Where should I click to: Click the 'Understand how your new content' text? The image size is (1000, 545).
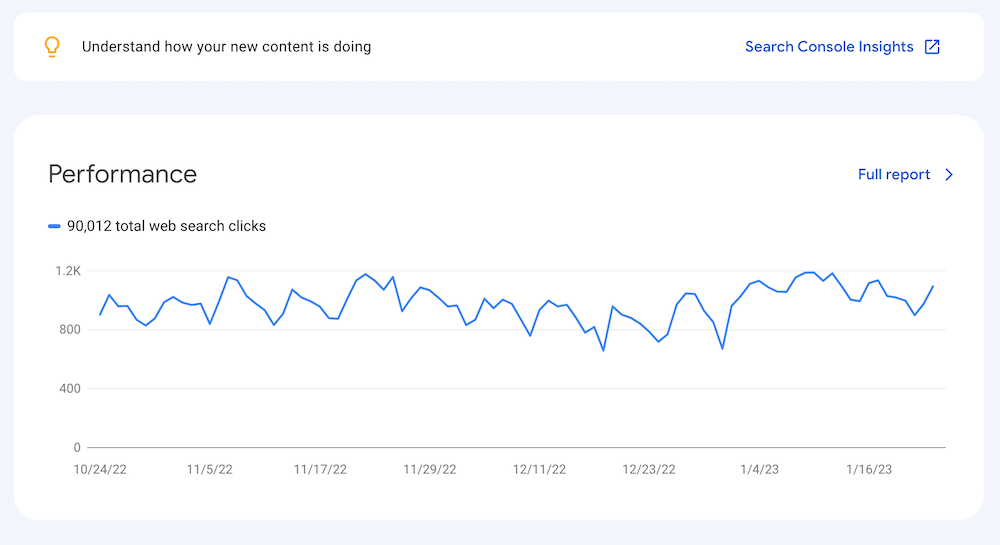(226, 47)
